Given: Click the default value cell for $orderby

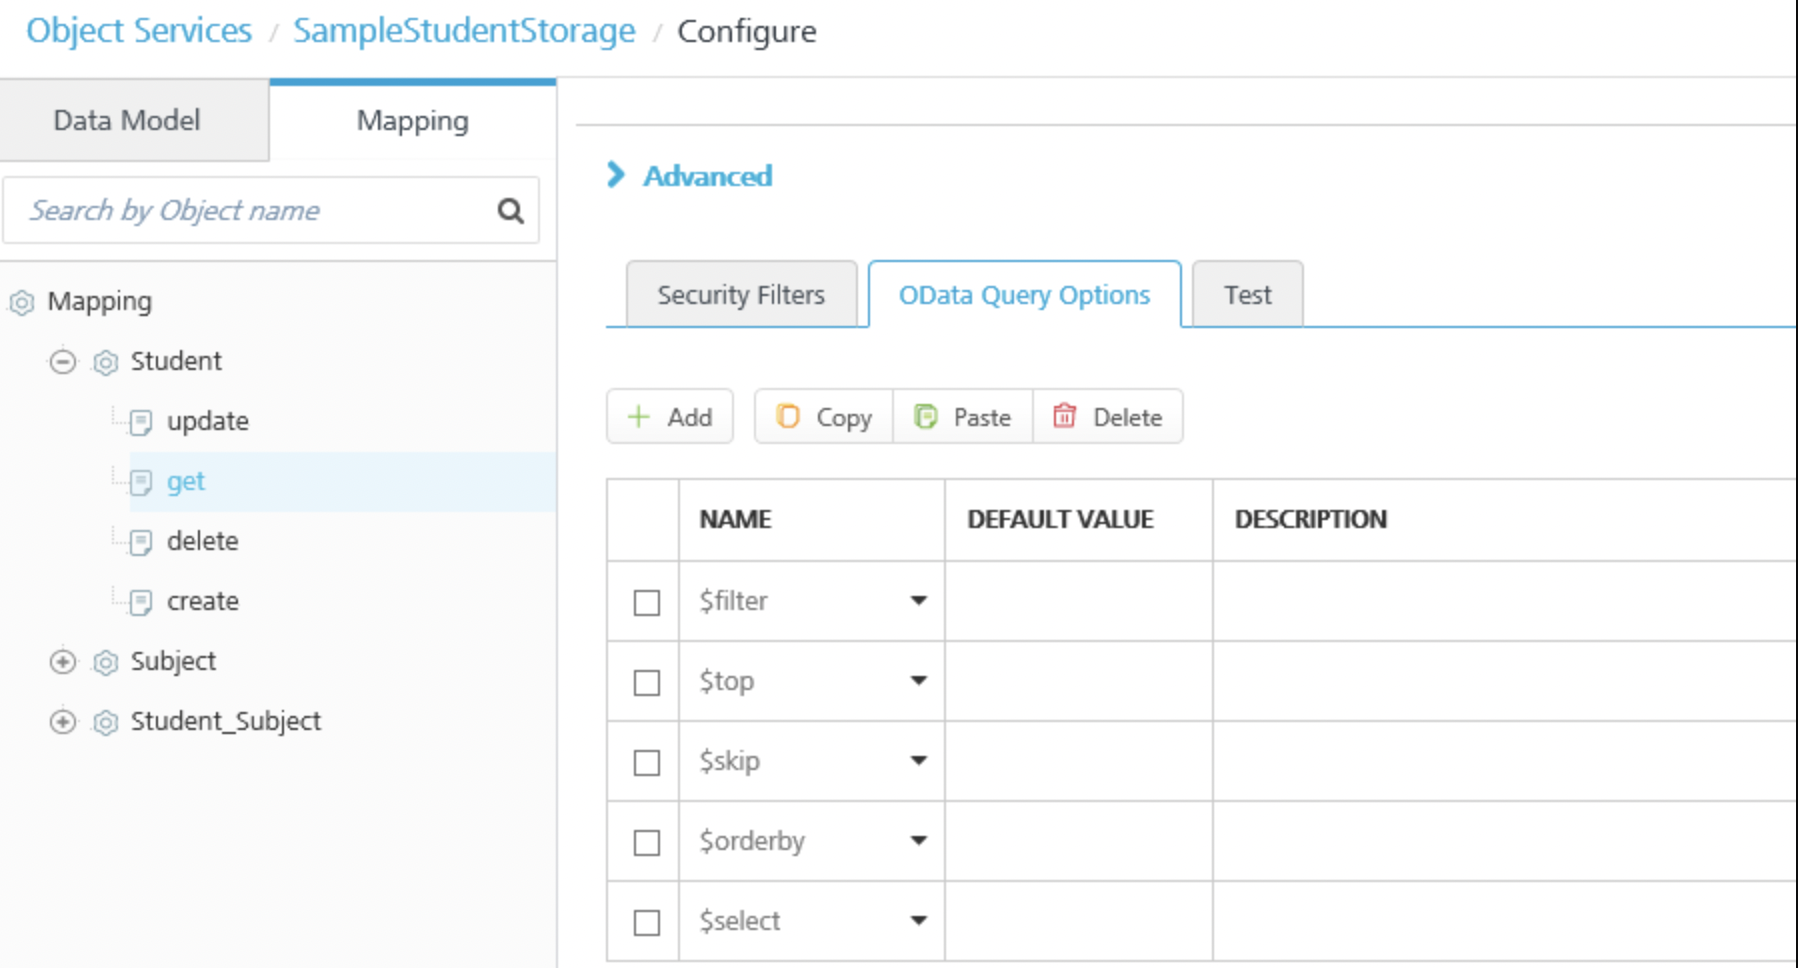Looking at the screenshot, I should tap(1079, 841).
